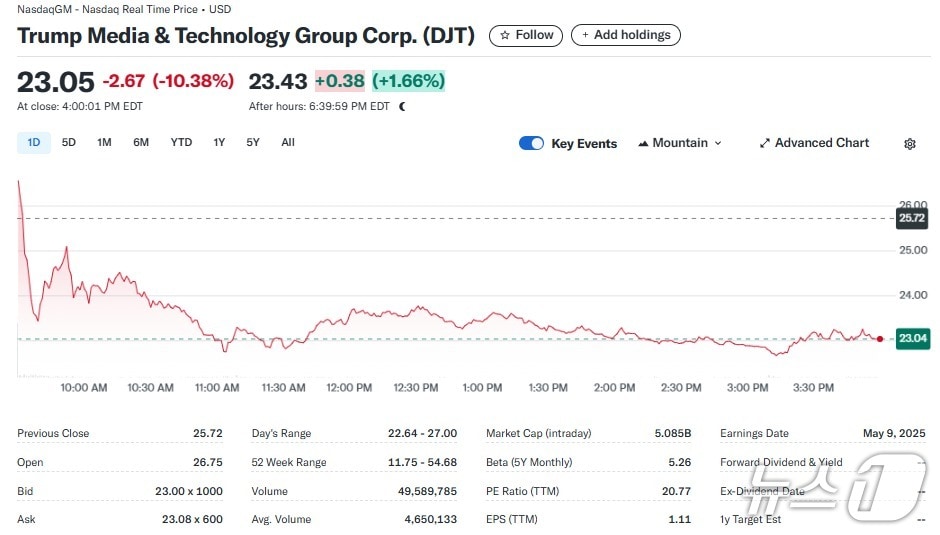This screenshot has width=940, height=535.
Task: Click the star icon in Follow
Action: 505,35
